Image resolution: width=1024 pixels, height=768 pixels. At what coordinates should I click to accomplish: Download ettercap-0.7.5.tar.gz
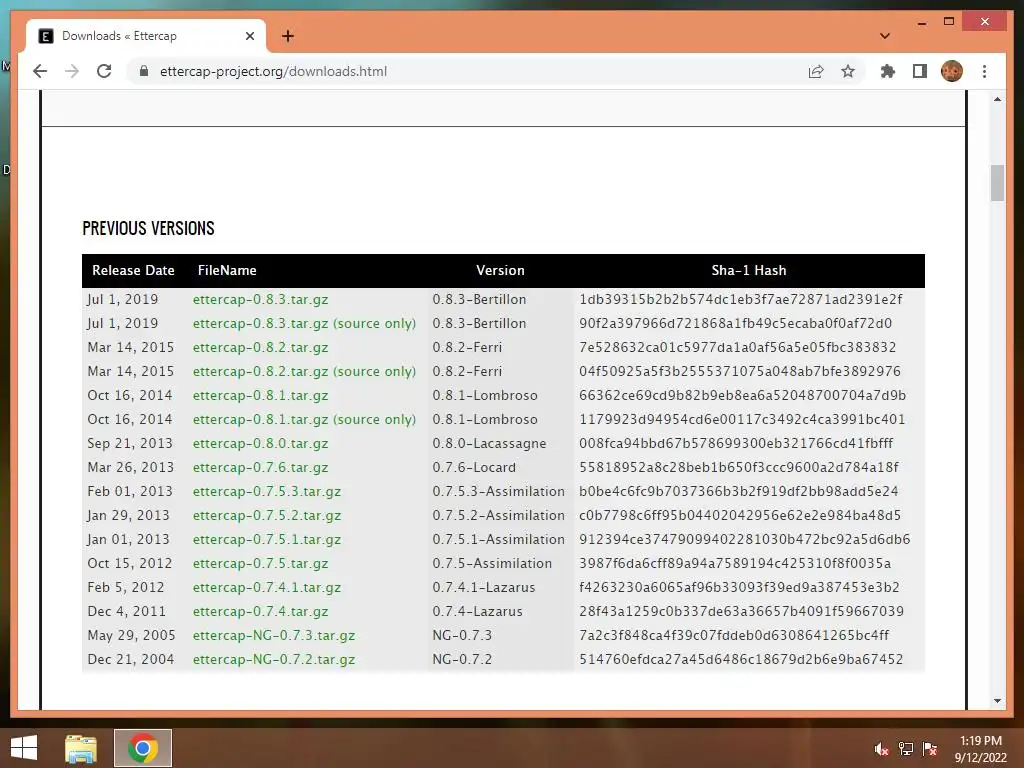coord(261,564)
